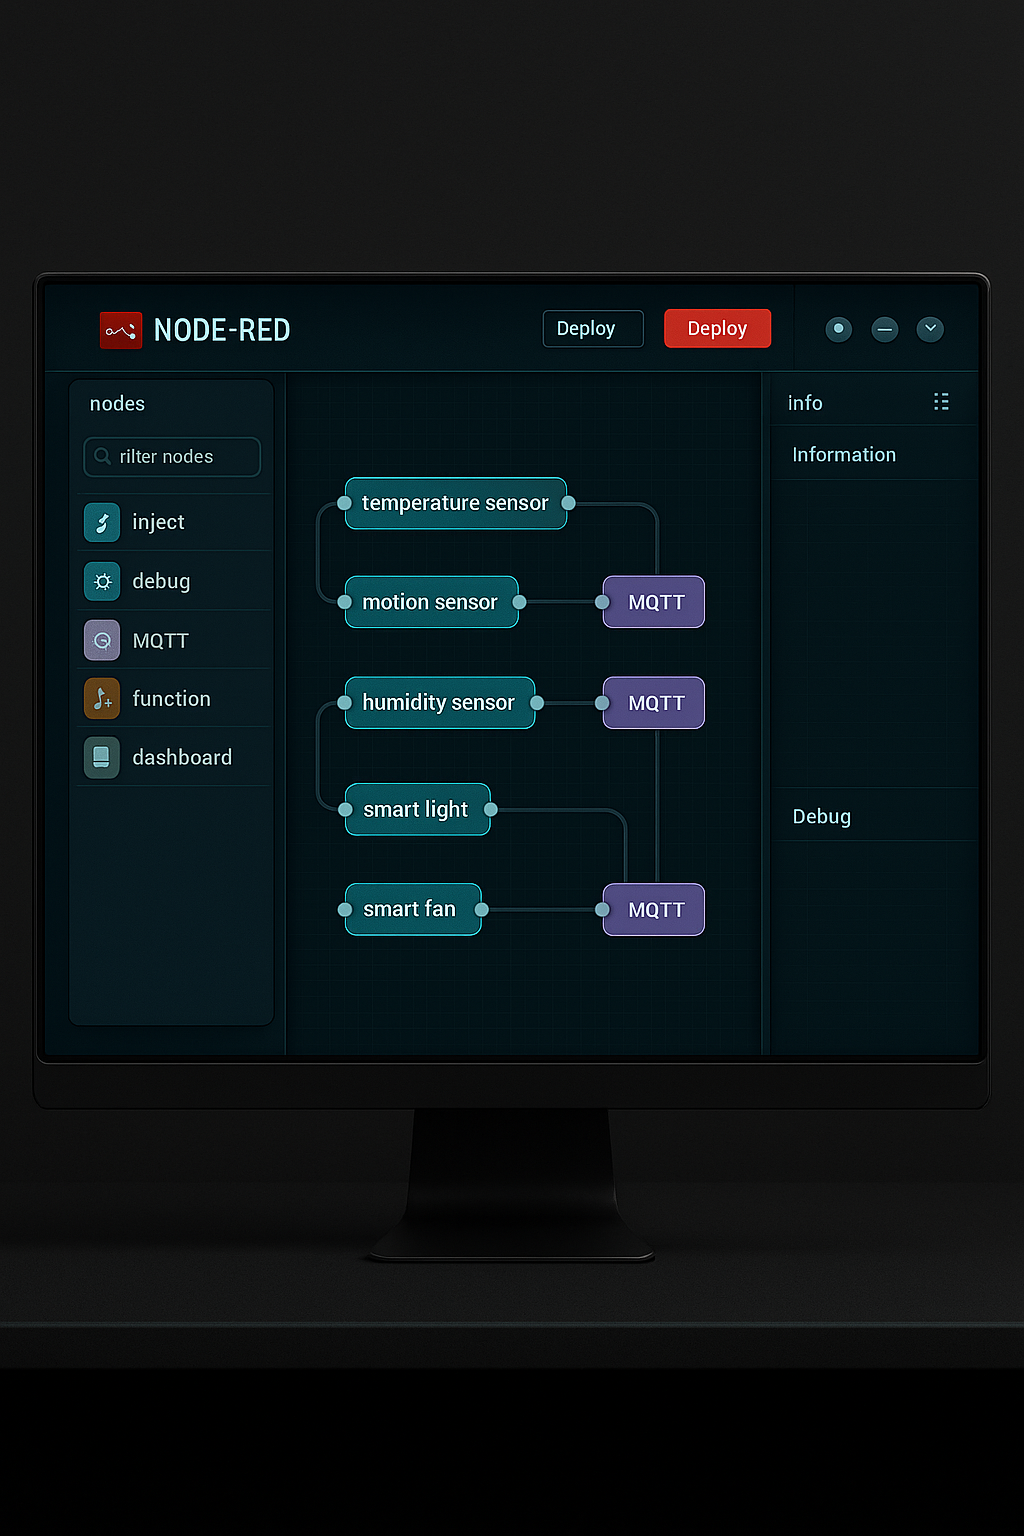Click the minus circle button in header
This screenshot has width=1024, height=1536.
click(885, 329)
